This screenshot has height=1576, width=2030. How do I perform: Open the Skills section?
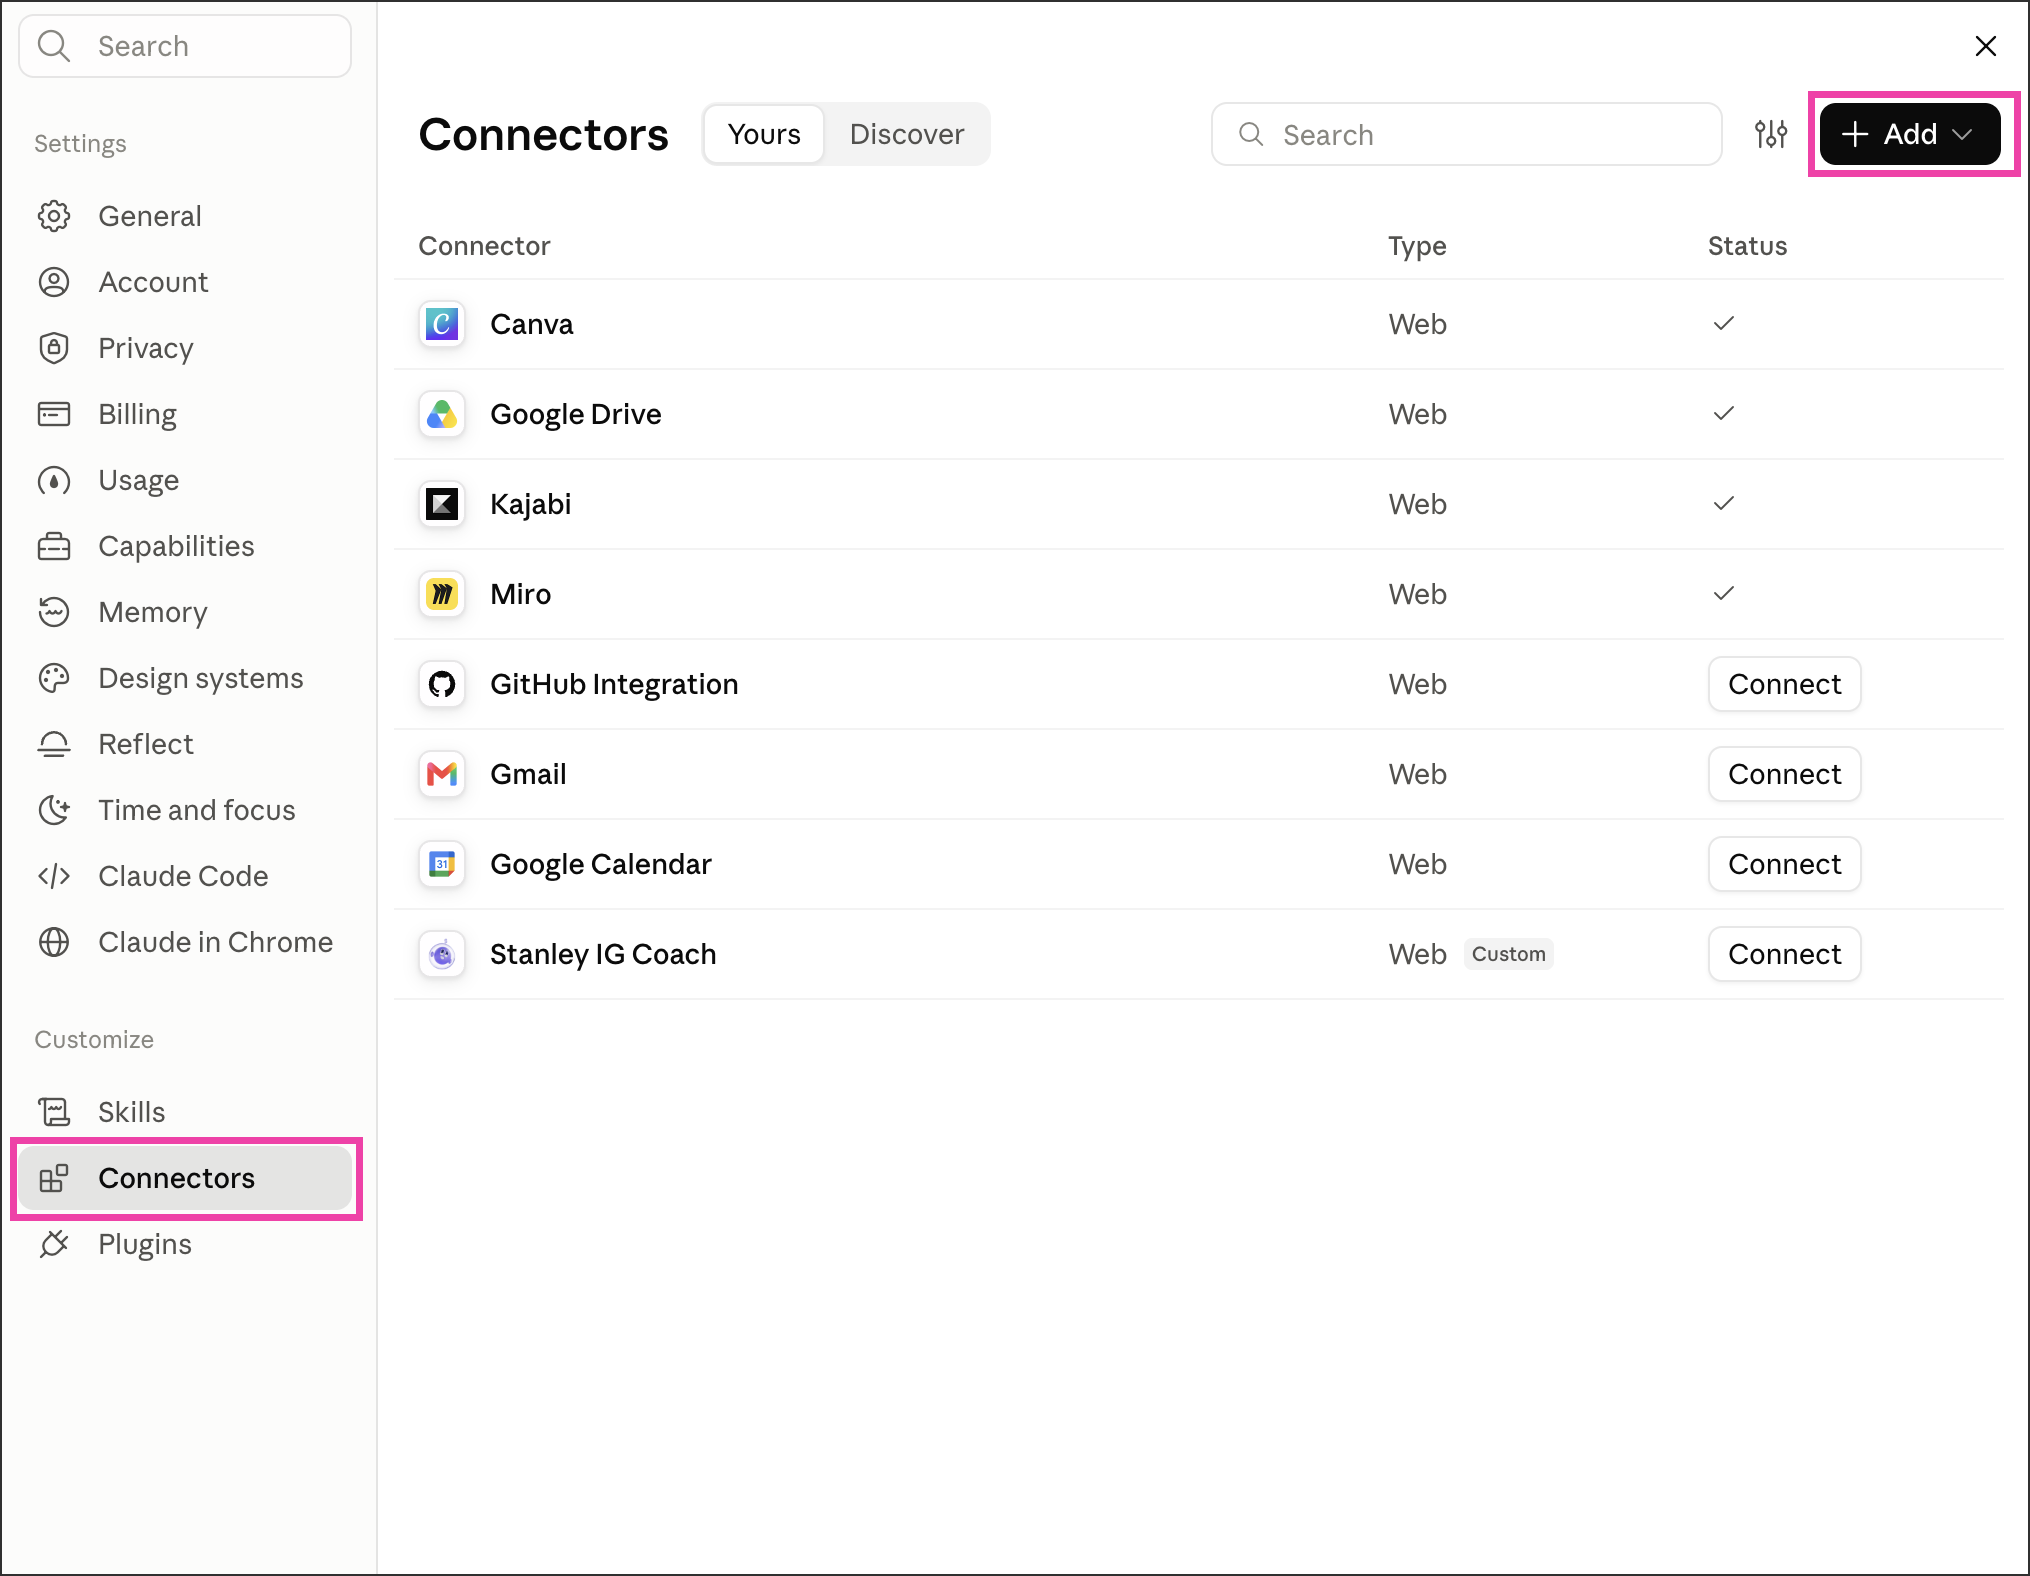click(x=185, y=1112)
